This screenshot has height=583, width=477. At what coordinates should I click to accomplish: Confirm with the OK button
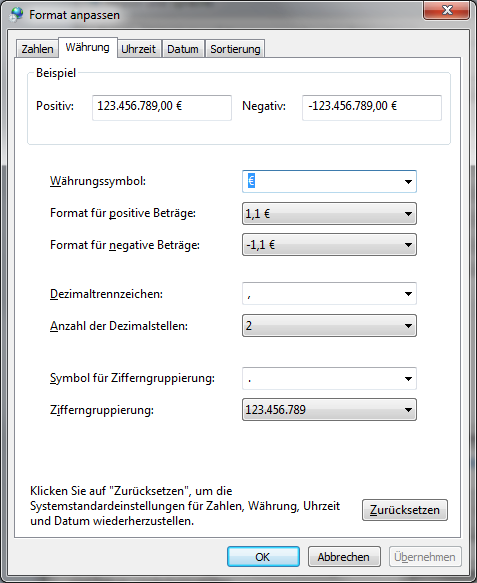tap(263, 557)
